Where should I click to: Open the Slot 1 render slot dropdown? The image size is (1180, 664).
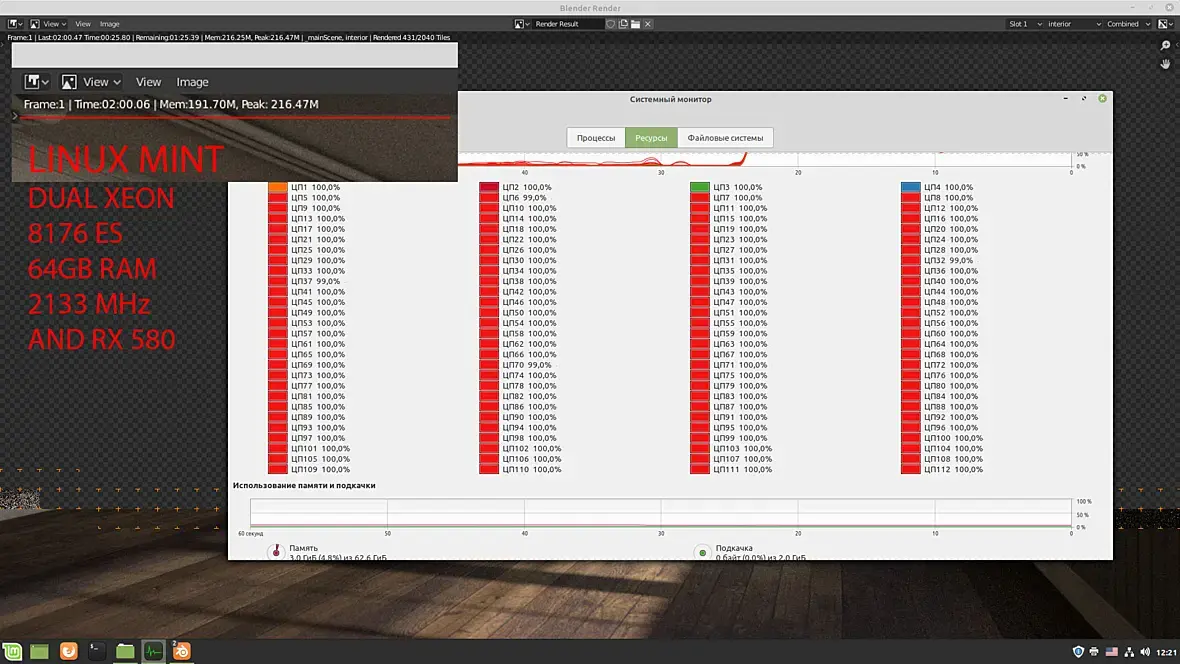[1025, 24]
